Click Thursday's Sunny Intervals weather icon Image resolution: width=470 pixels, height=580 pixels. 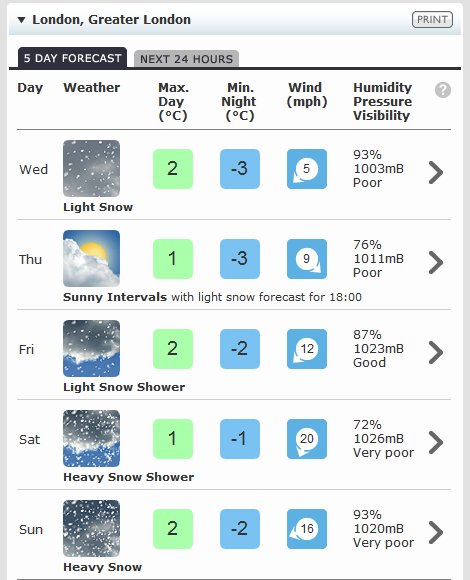91,258
